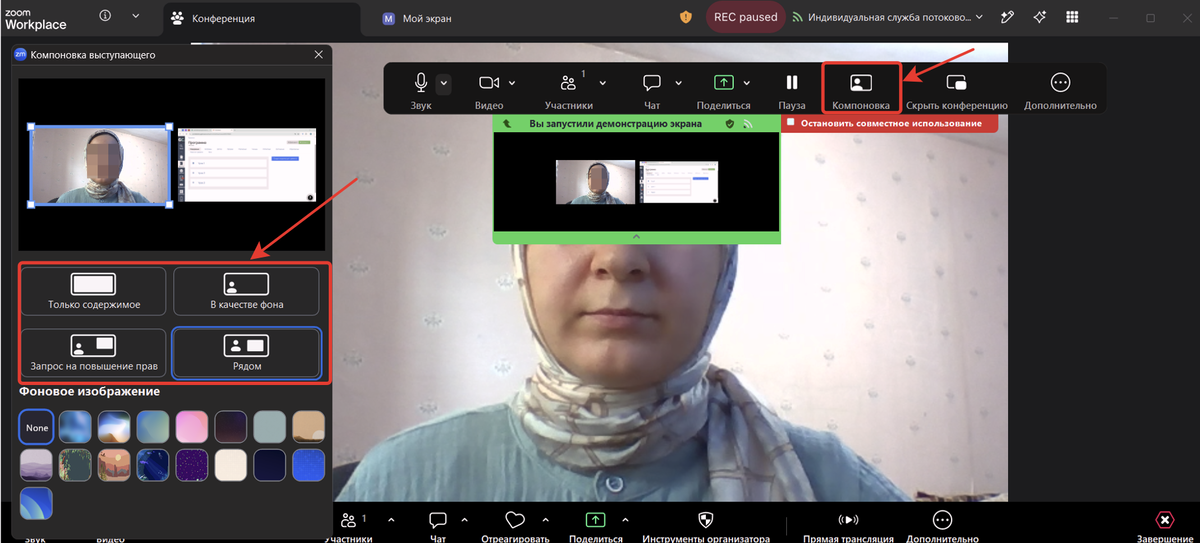Choose None background image
This screenshot has height=543, width=1200.
point(37,427)
